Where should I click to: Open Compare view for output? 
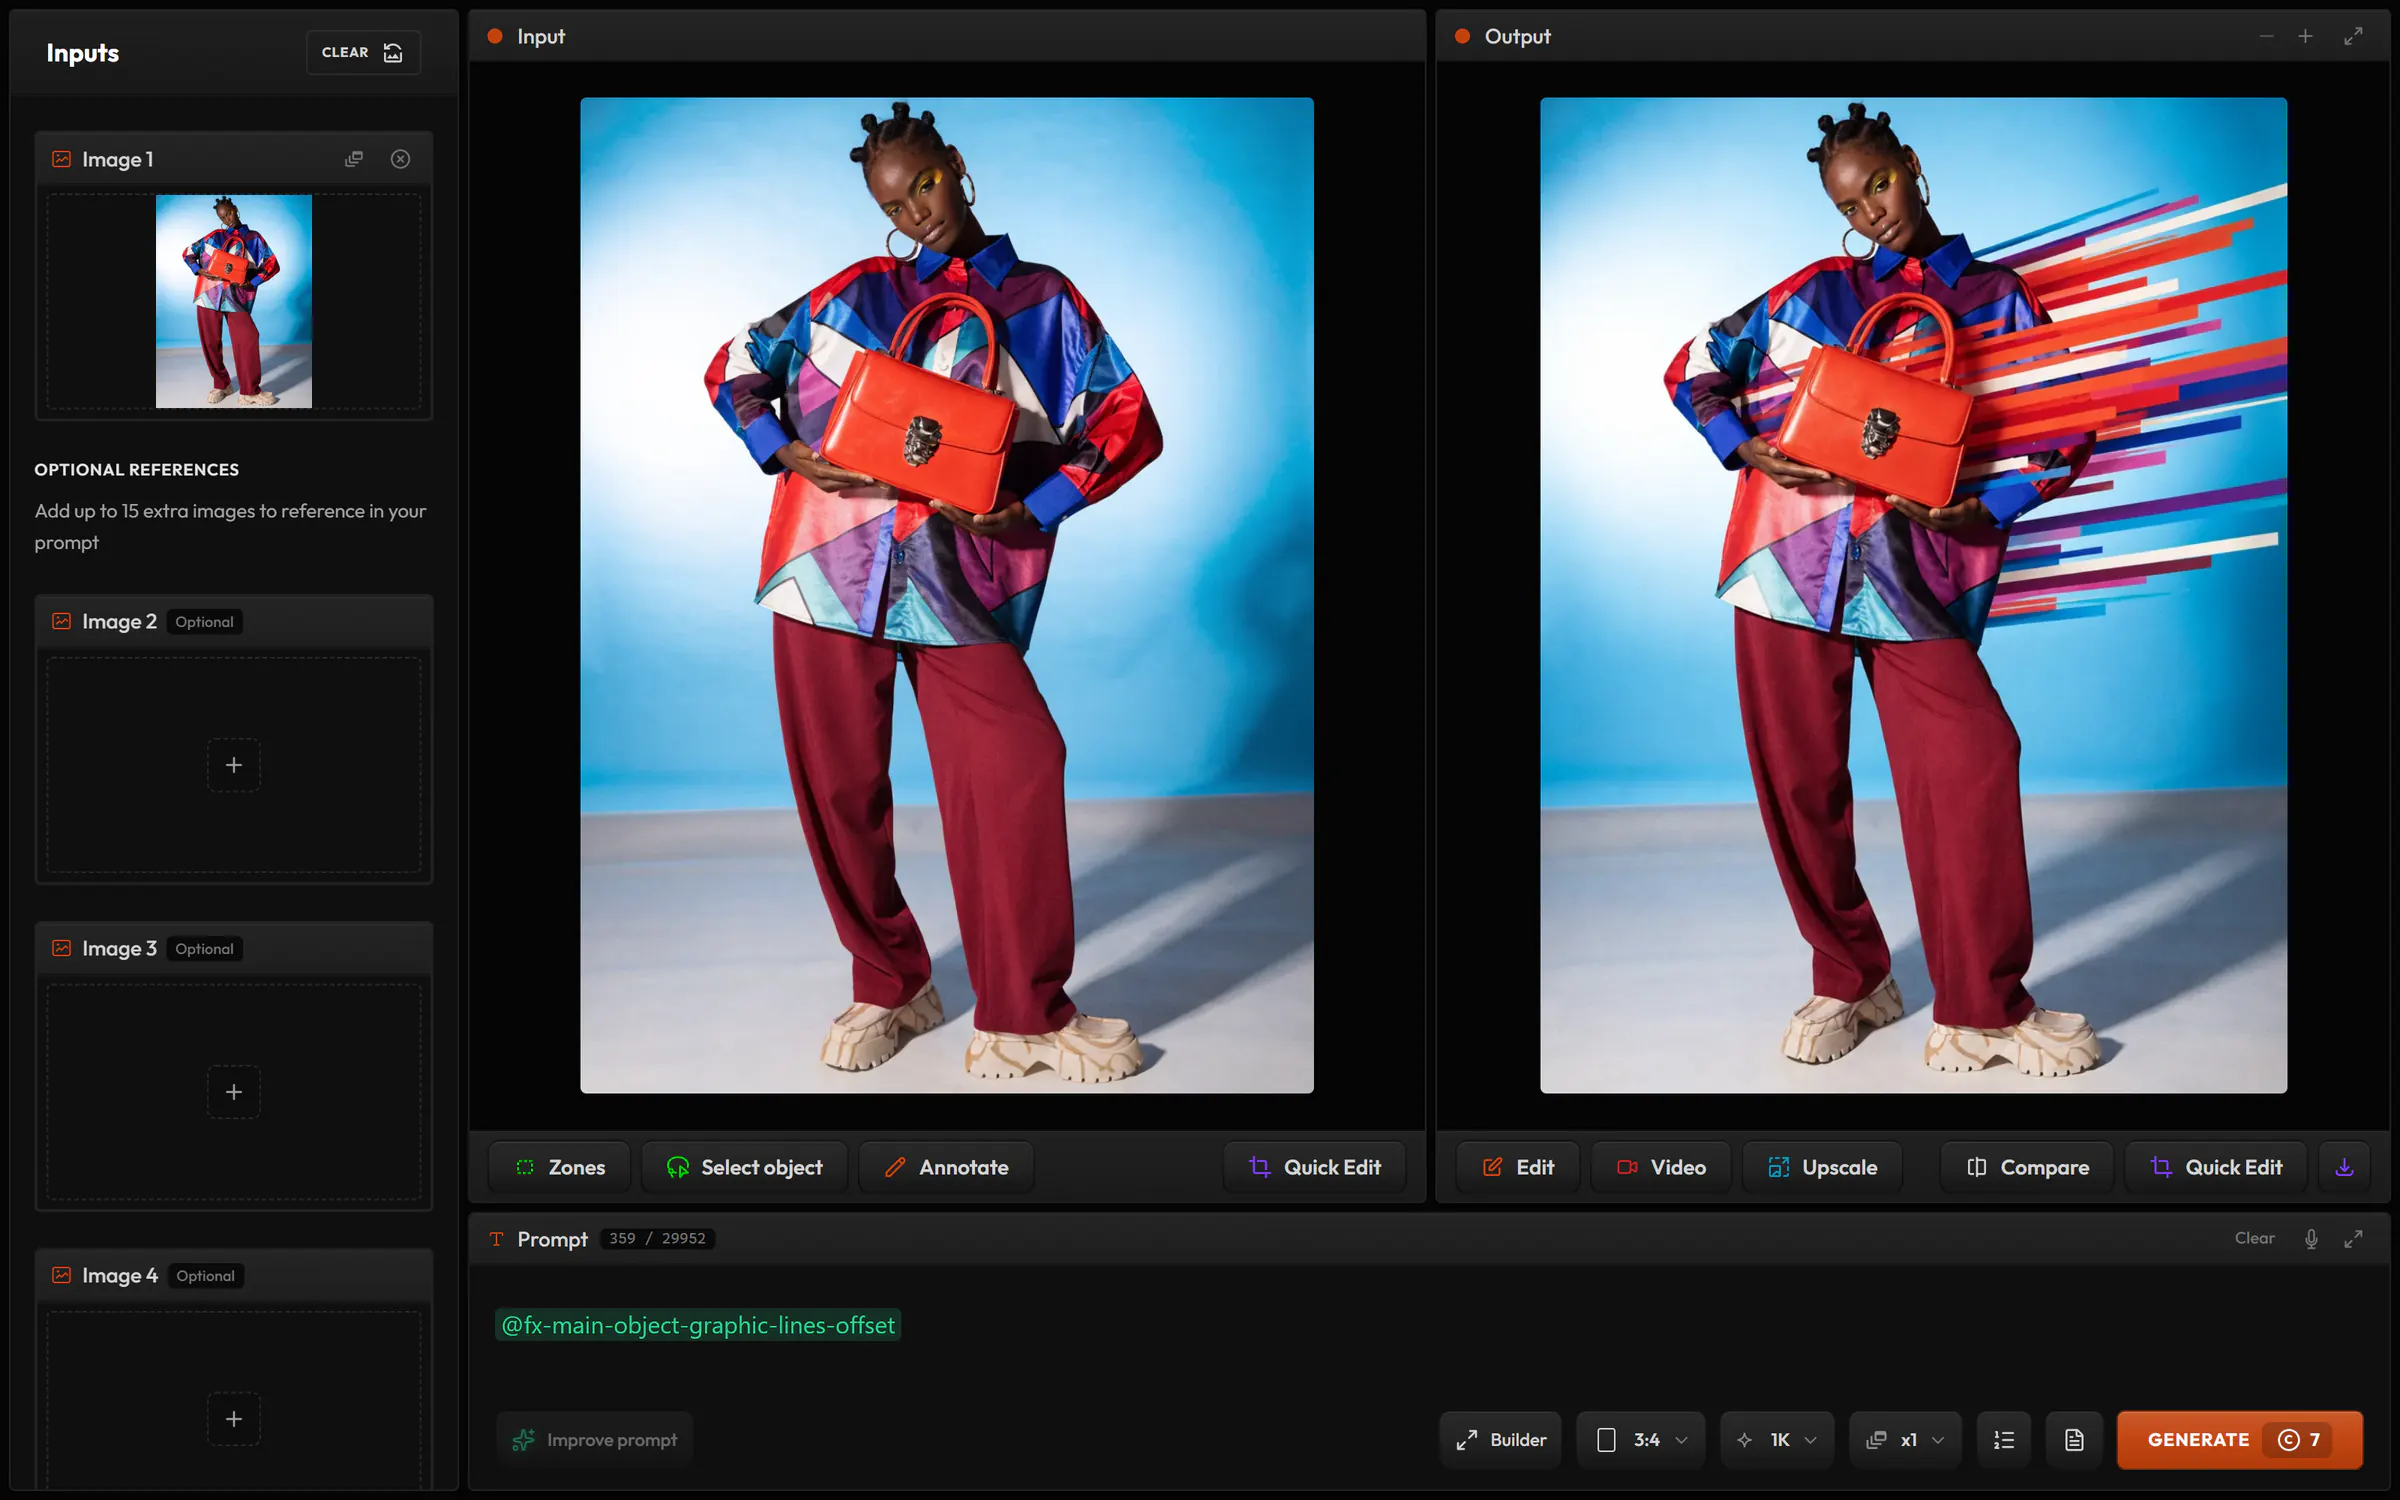[2028, 1167]
